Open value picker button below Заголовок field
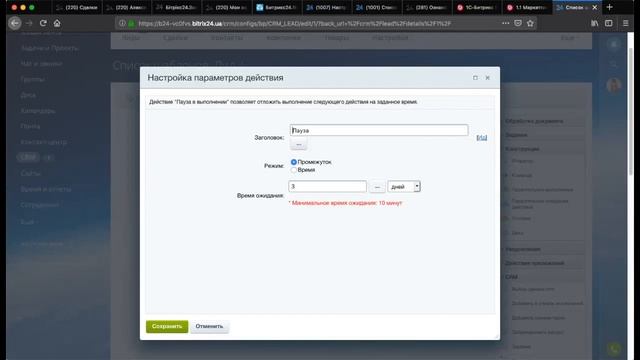The height and width of the screenshot is (360, 640). point(298,144)
